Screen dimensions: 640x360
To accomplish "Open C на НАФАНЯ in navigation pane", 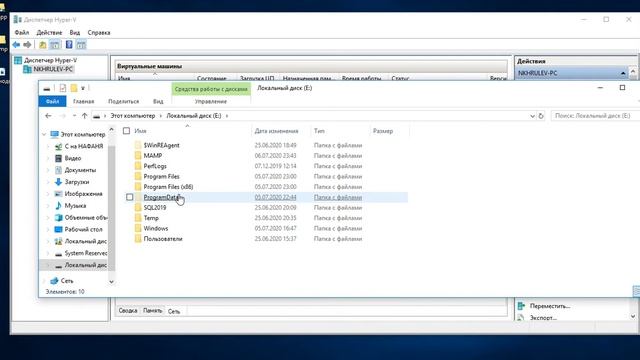I will tap(84, 146).
